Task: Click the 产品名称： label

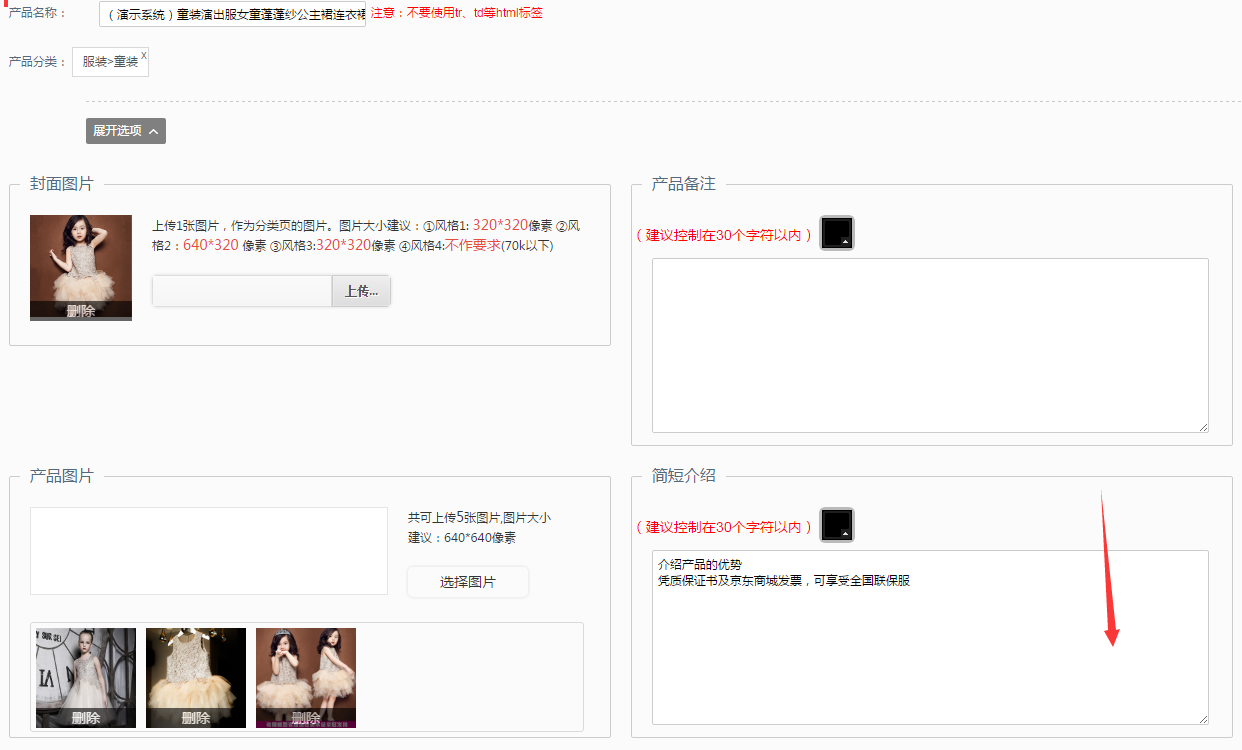Action: [x=37, y=13]
